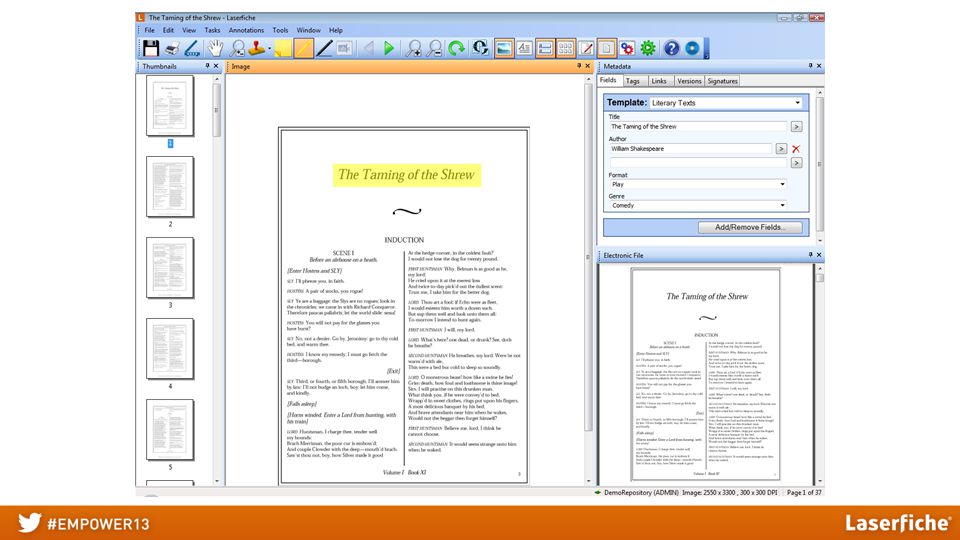The height and width of the screenshot is (540, 960).
Task: Open the Format dropdown showing Play
Action: (697, 184)
